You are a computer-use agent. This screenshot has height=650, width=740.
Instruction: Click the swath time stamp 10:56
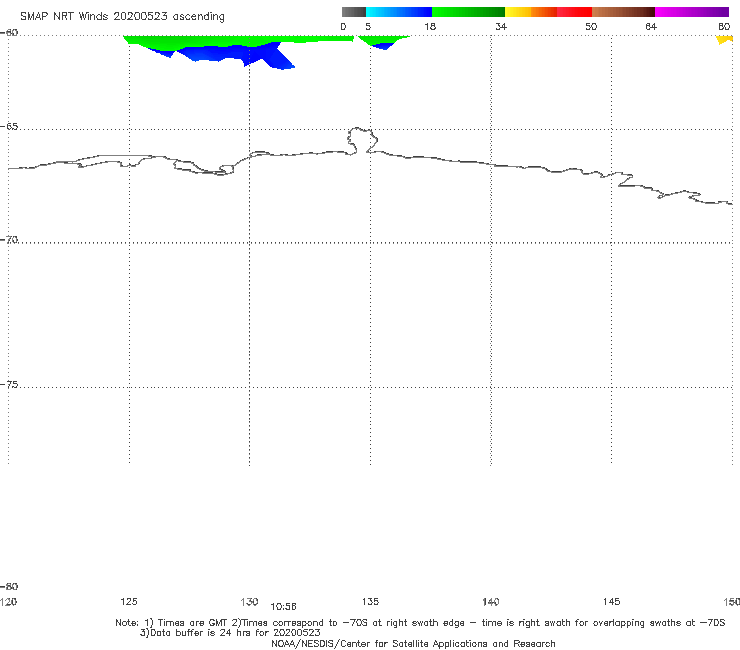[283, 607]
